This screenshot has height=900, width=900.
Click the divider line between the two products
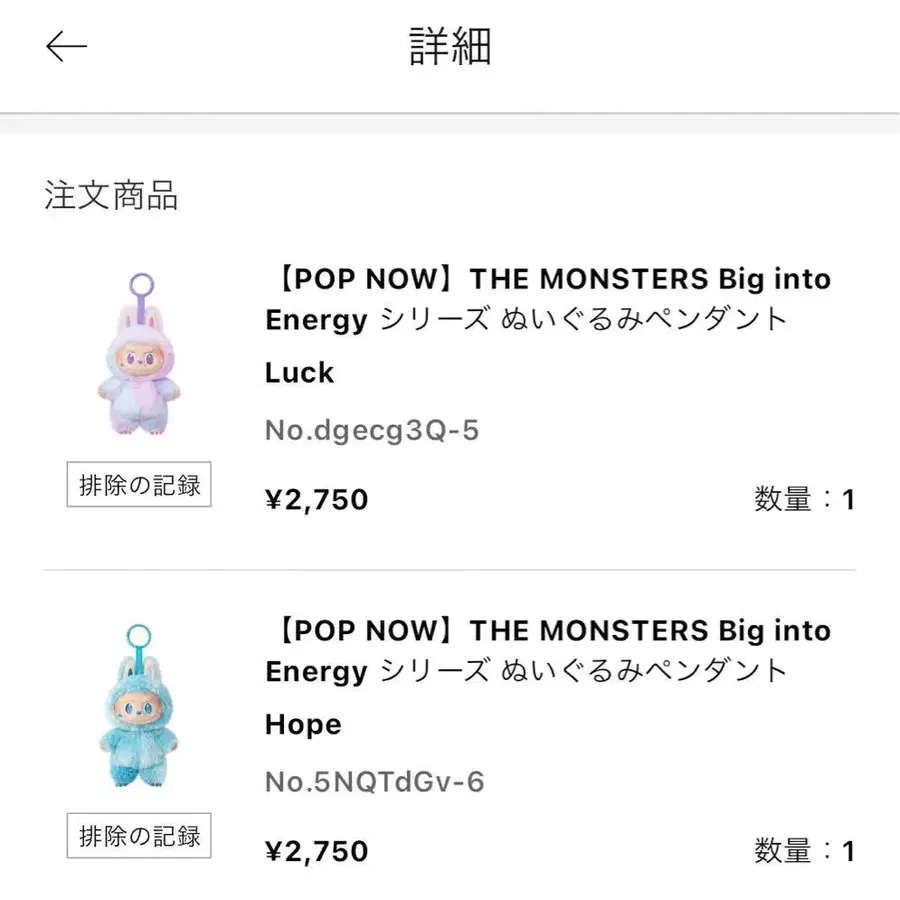[x=449, y=570]
